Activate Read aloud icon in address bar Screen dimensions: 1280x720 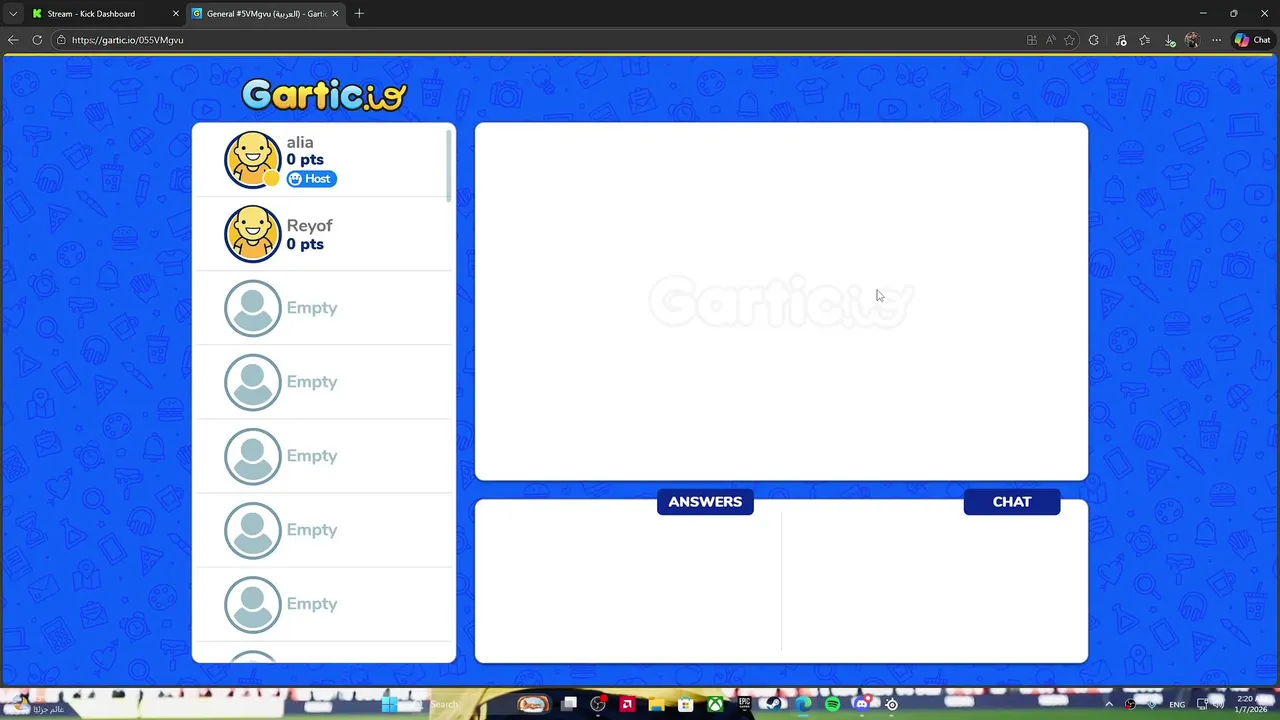1050,40
